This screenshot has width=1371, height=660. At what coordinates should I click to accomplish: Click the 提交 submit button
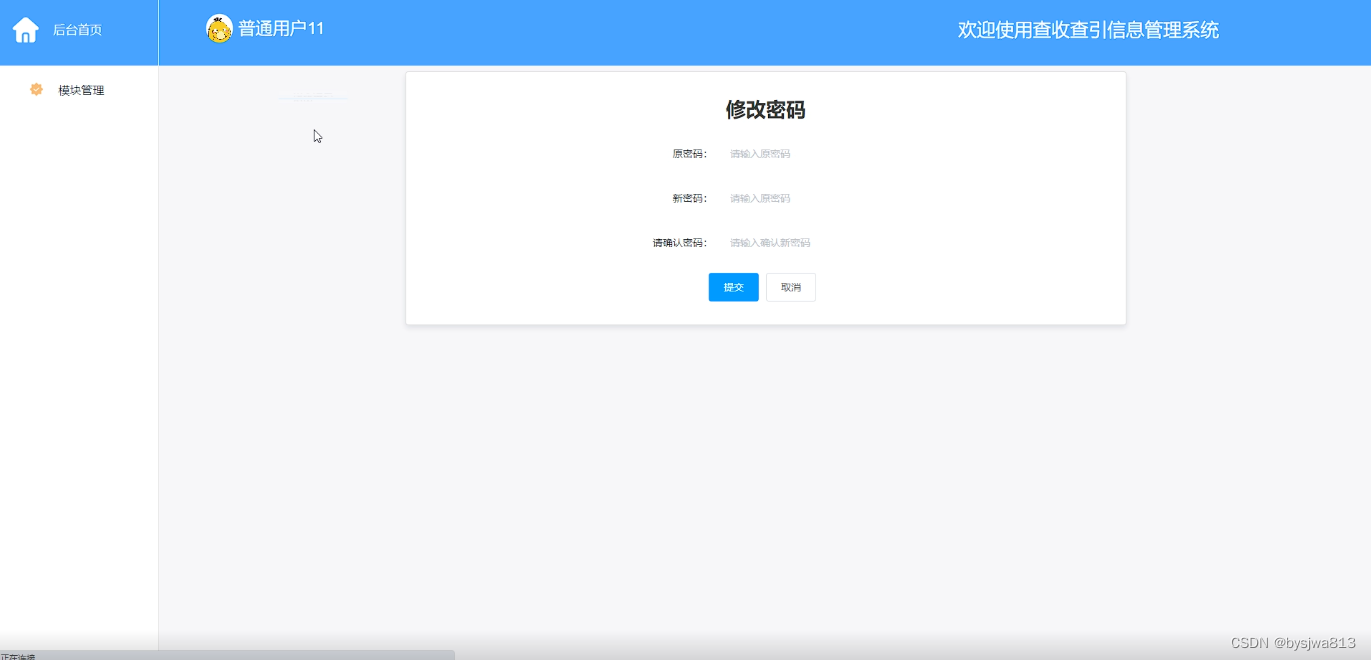pyautogui.click(x=734, y=287)
